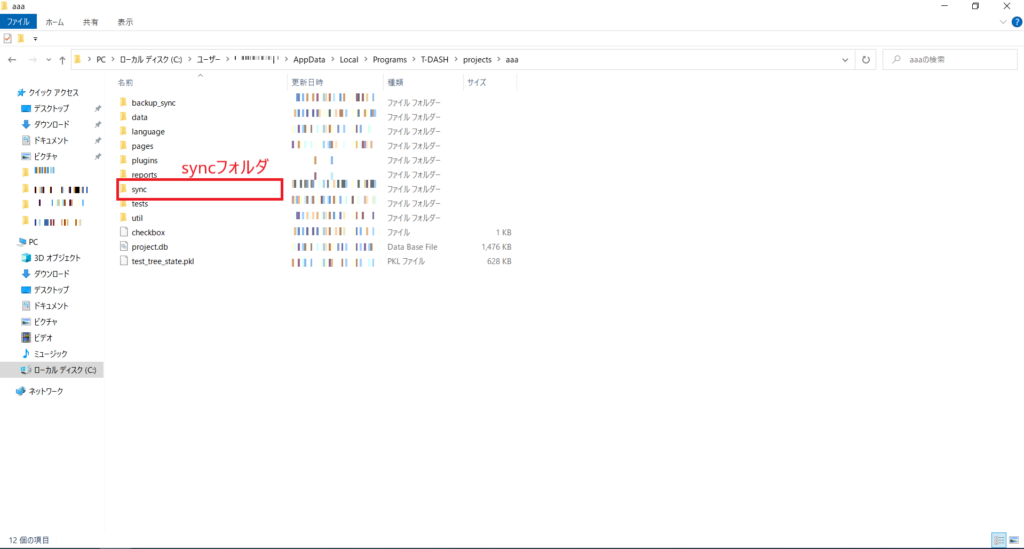Click the Back navigation arrow
The image size is (1024, 549).
[x=12, y=60]
